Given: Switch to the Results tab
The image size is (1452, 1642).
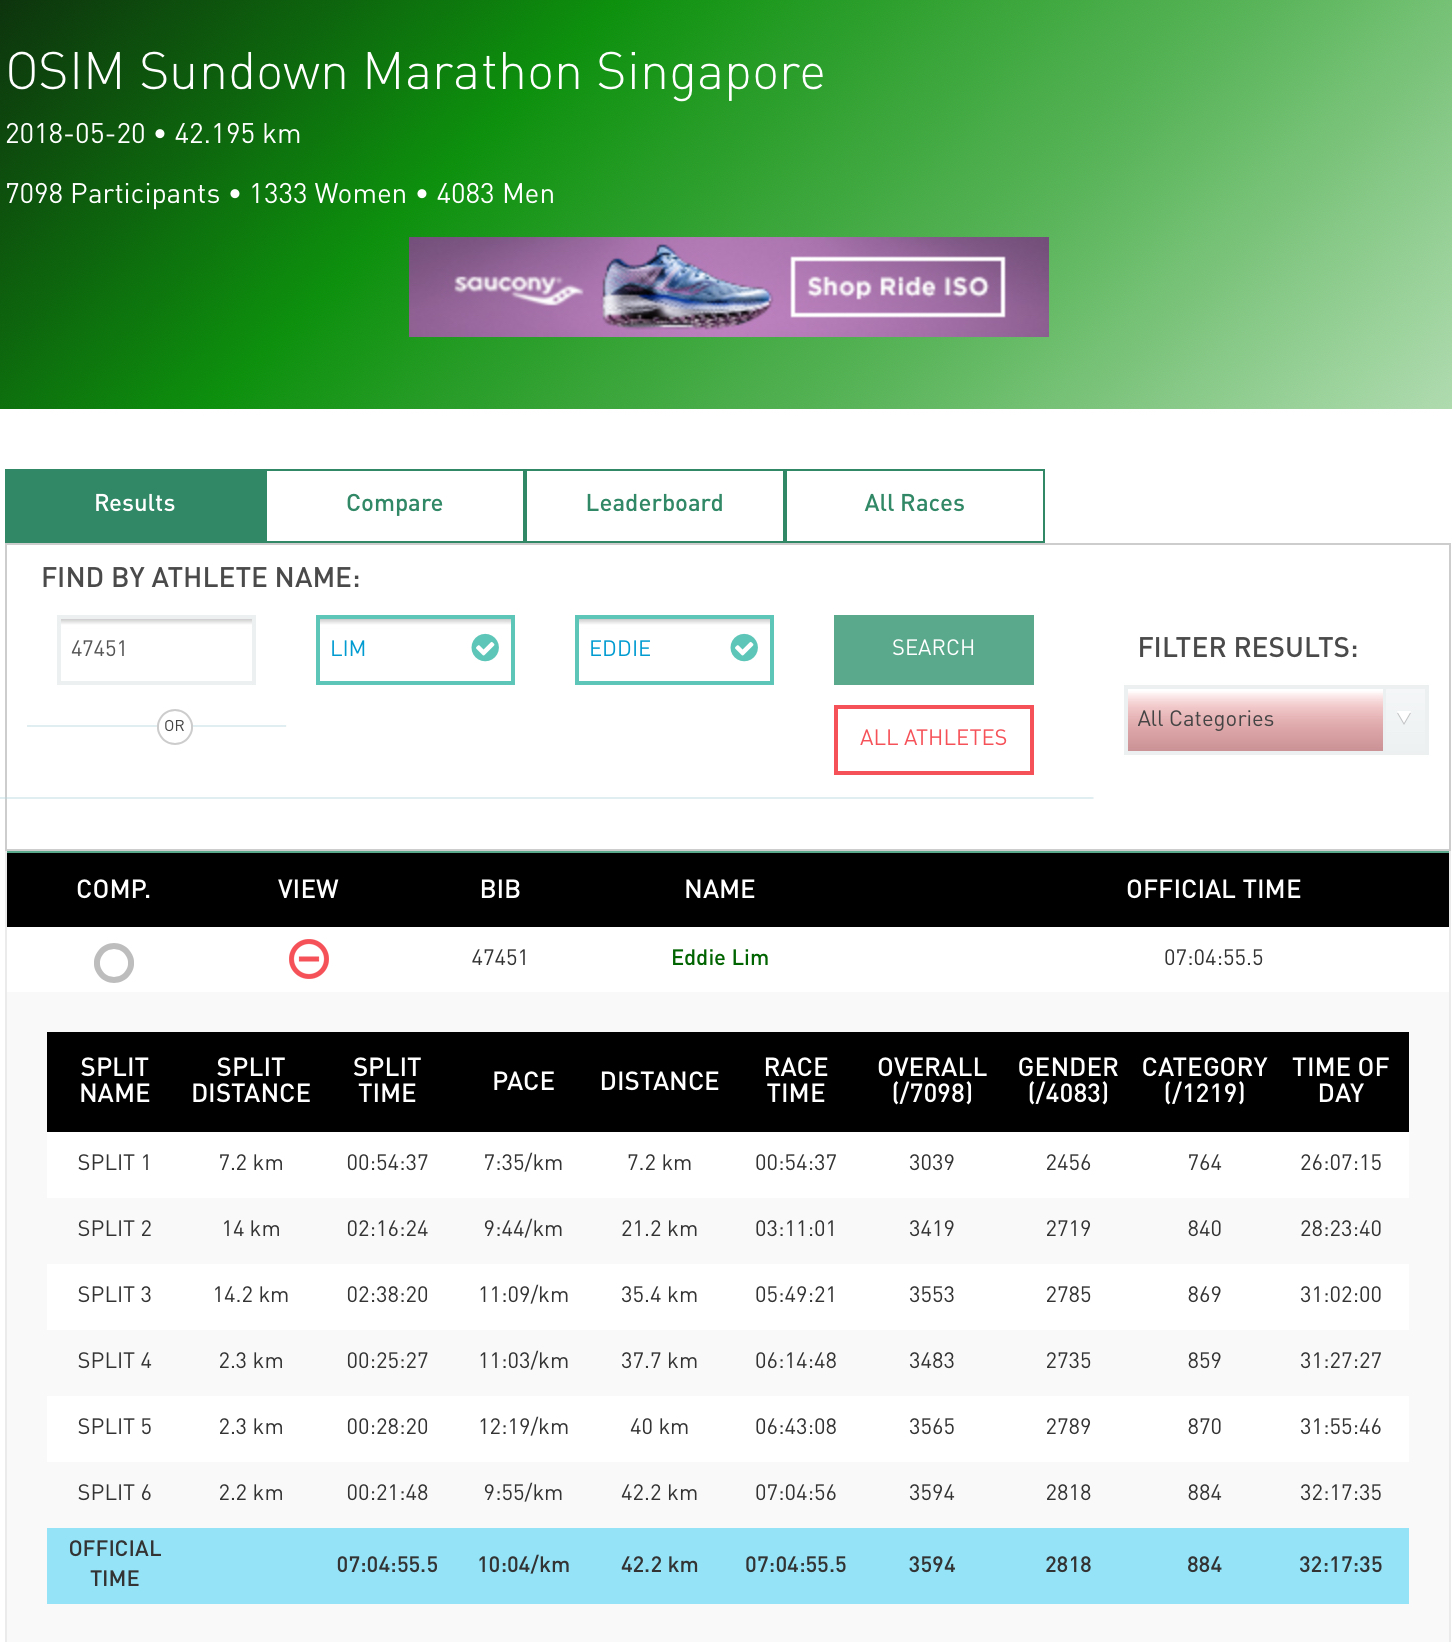Looking at the screenshot, I should 135,504.
